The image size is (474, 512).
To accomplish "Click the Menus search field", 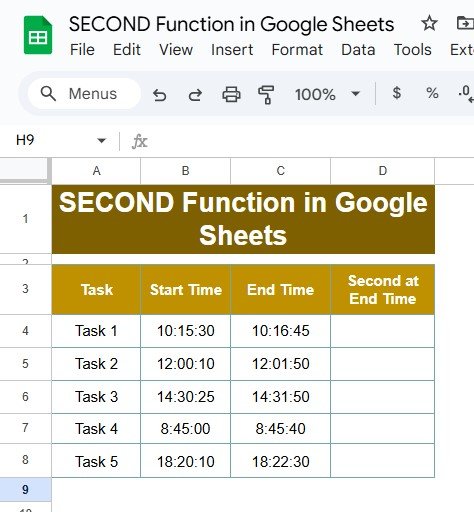I will [x=84, y=94].
